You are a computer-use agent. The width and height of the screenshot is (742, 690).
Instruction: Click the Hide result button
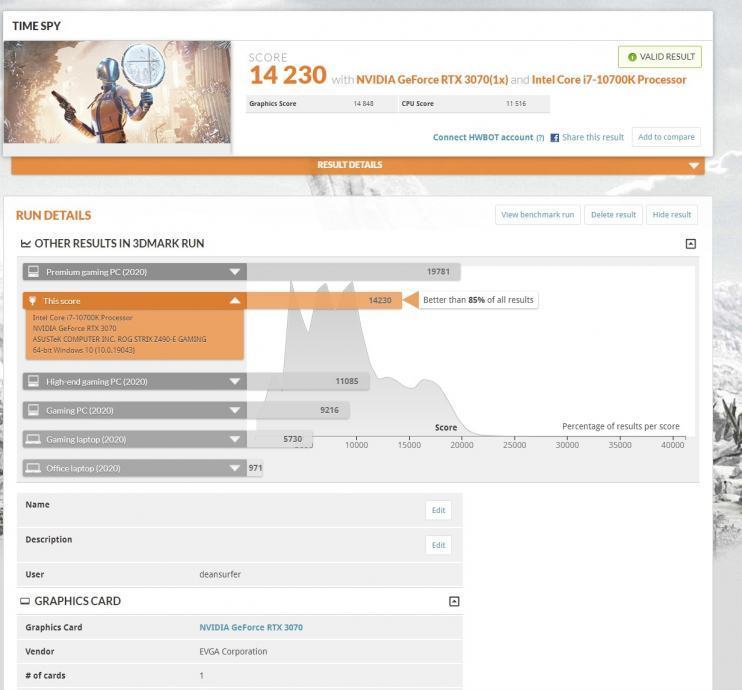[x=671, y=215]
